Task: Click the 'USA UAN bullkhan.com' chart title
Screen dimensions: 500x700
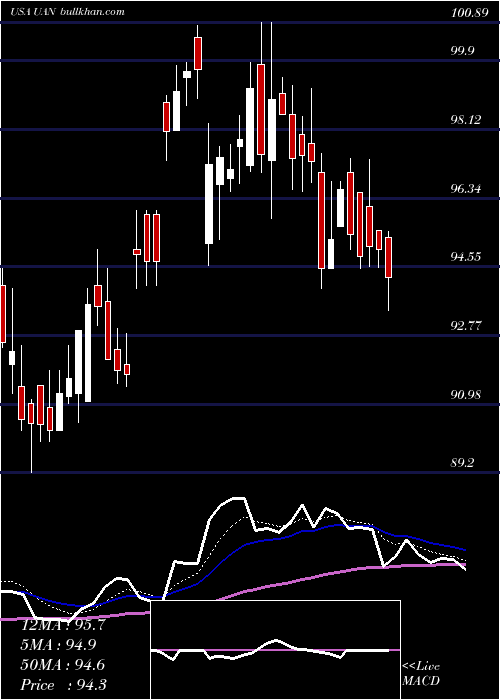Action: point(67,12)
